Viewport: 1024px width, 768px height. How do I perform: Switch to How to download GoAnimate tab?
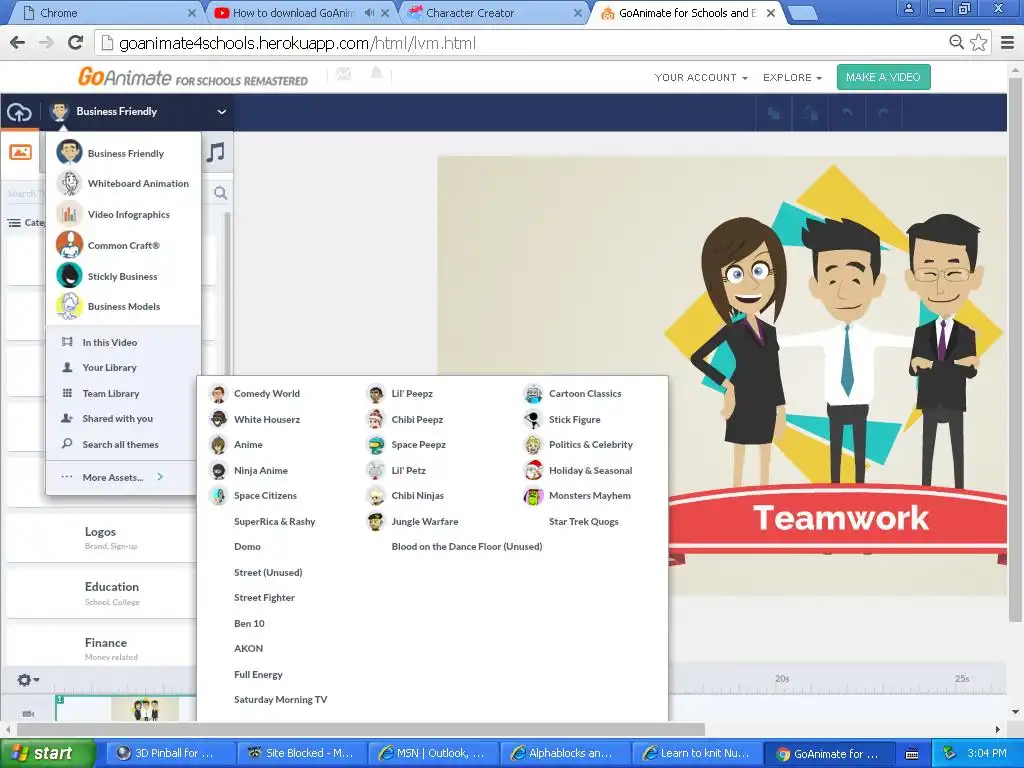coord(302,12)
